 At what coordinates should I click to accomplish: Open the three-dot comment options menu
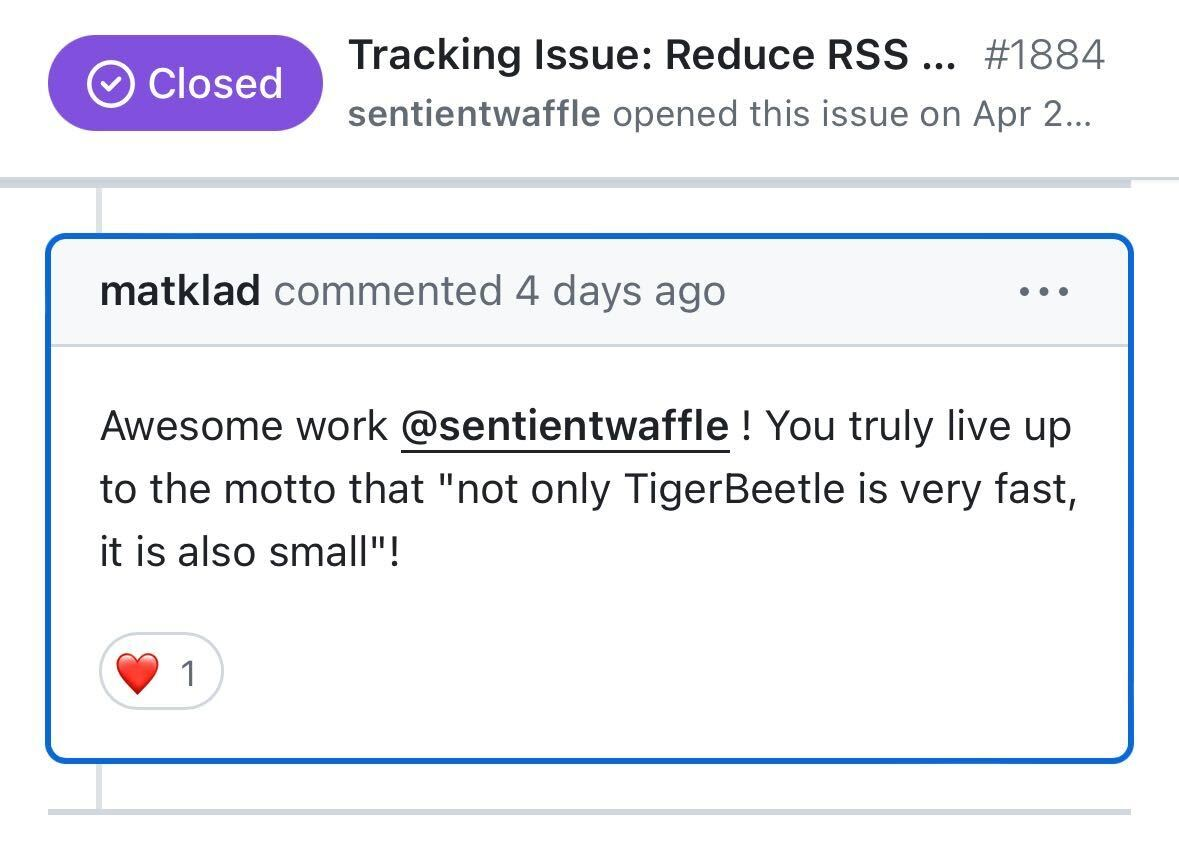(1044, 292)
